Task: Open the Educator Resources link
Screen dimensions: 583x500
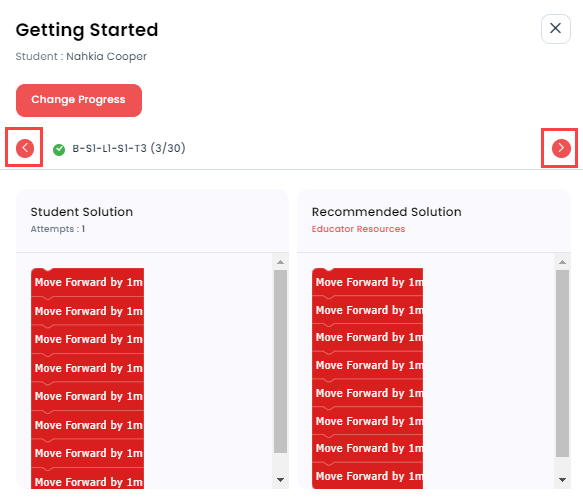Action: (x=358, y=229)
